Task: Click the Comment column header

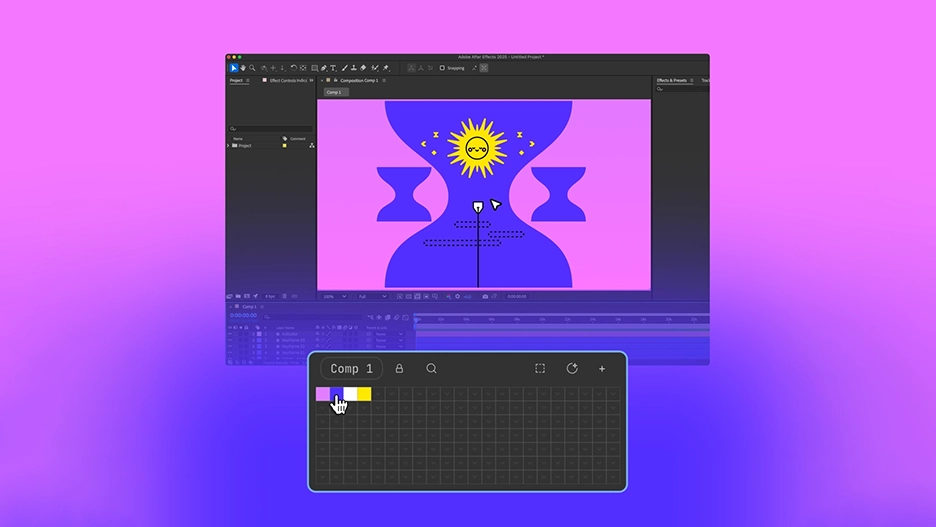Action: [298, 138]
